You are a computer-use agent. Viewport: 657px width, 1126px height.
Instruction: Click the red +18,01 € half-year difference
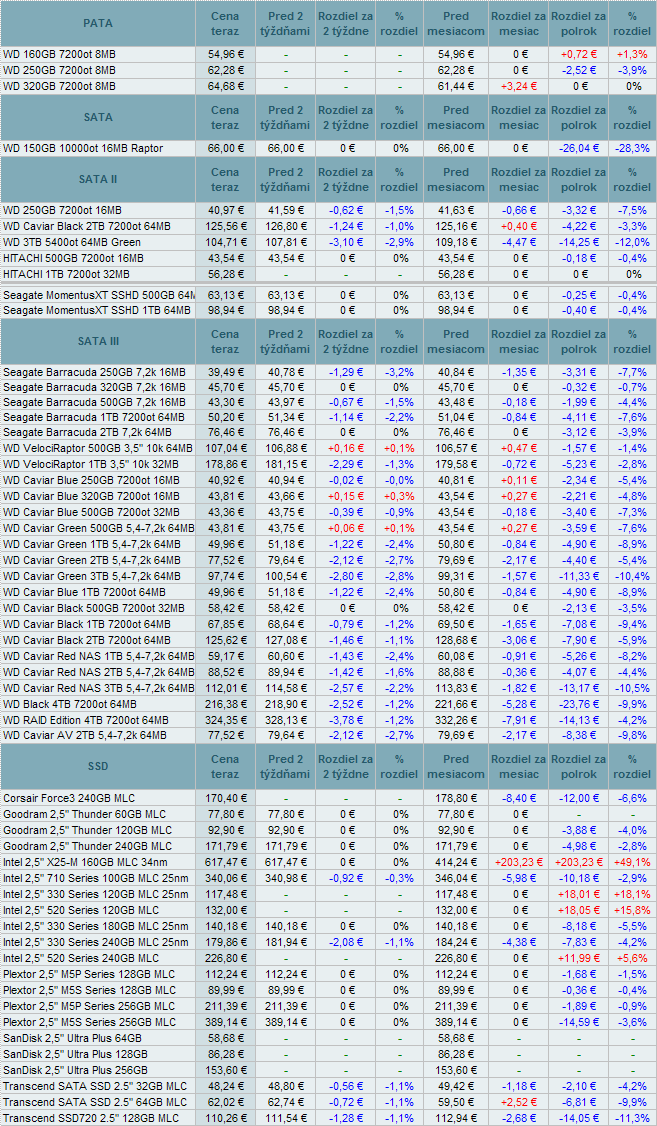tap(578, 894)
